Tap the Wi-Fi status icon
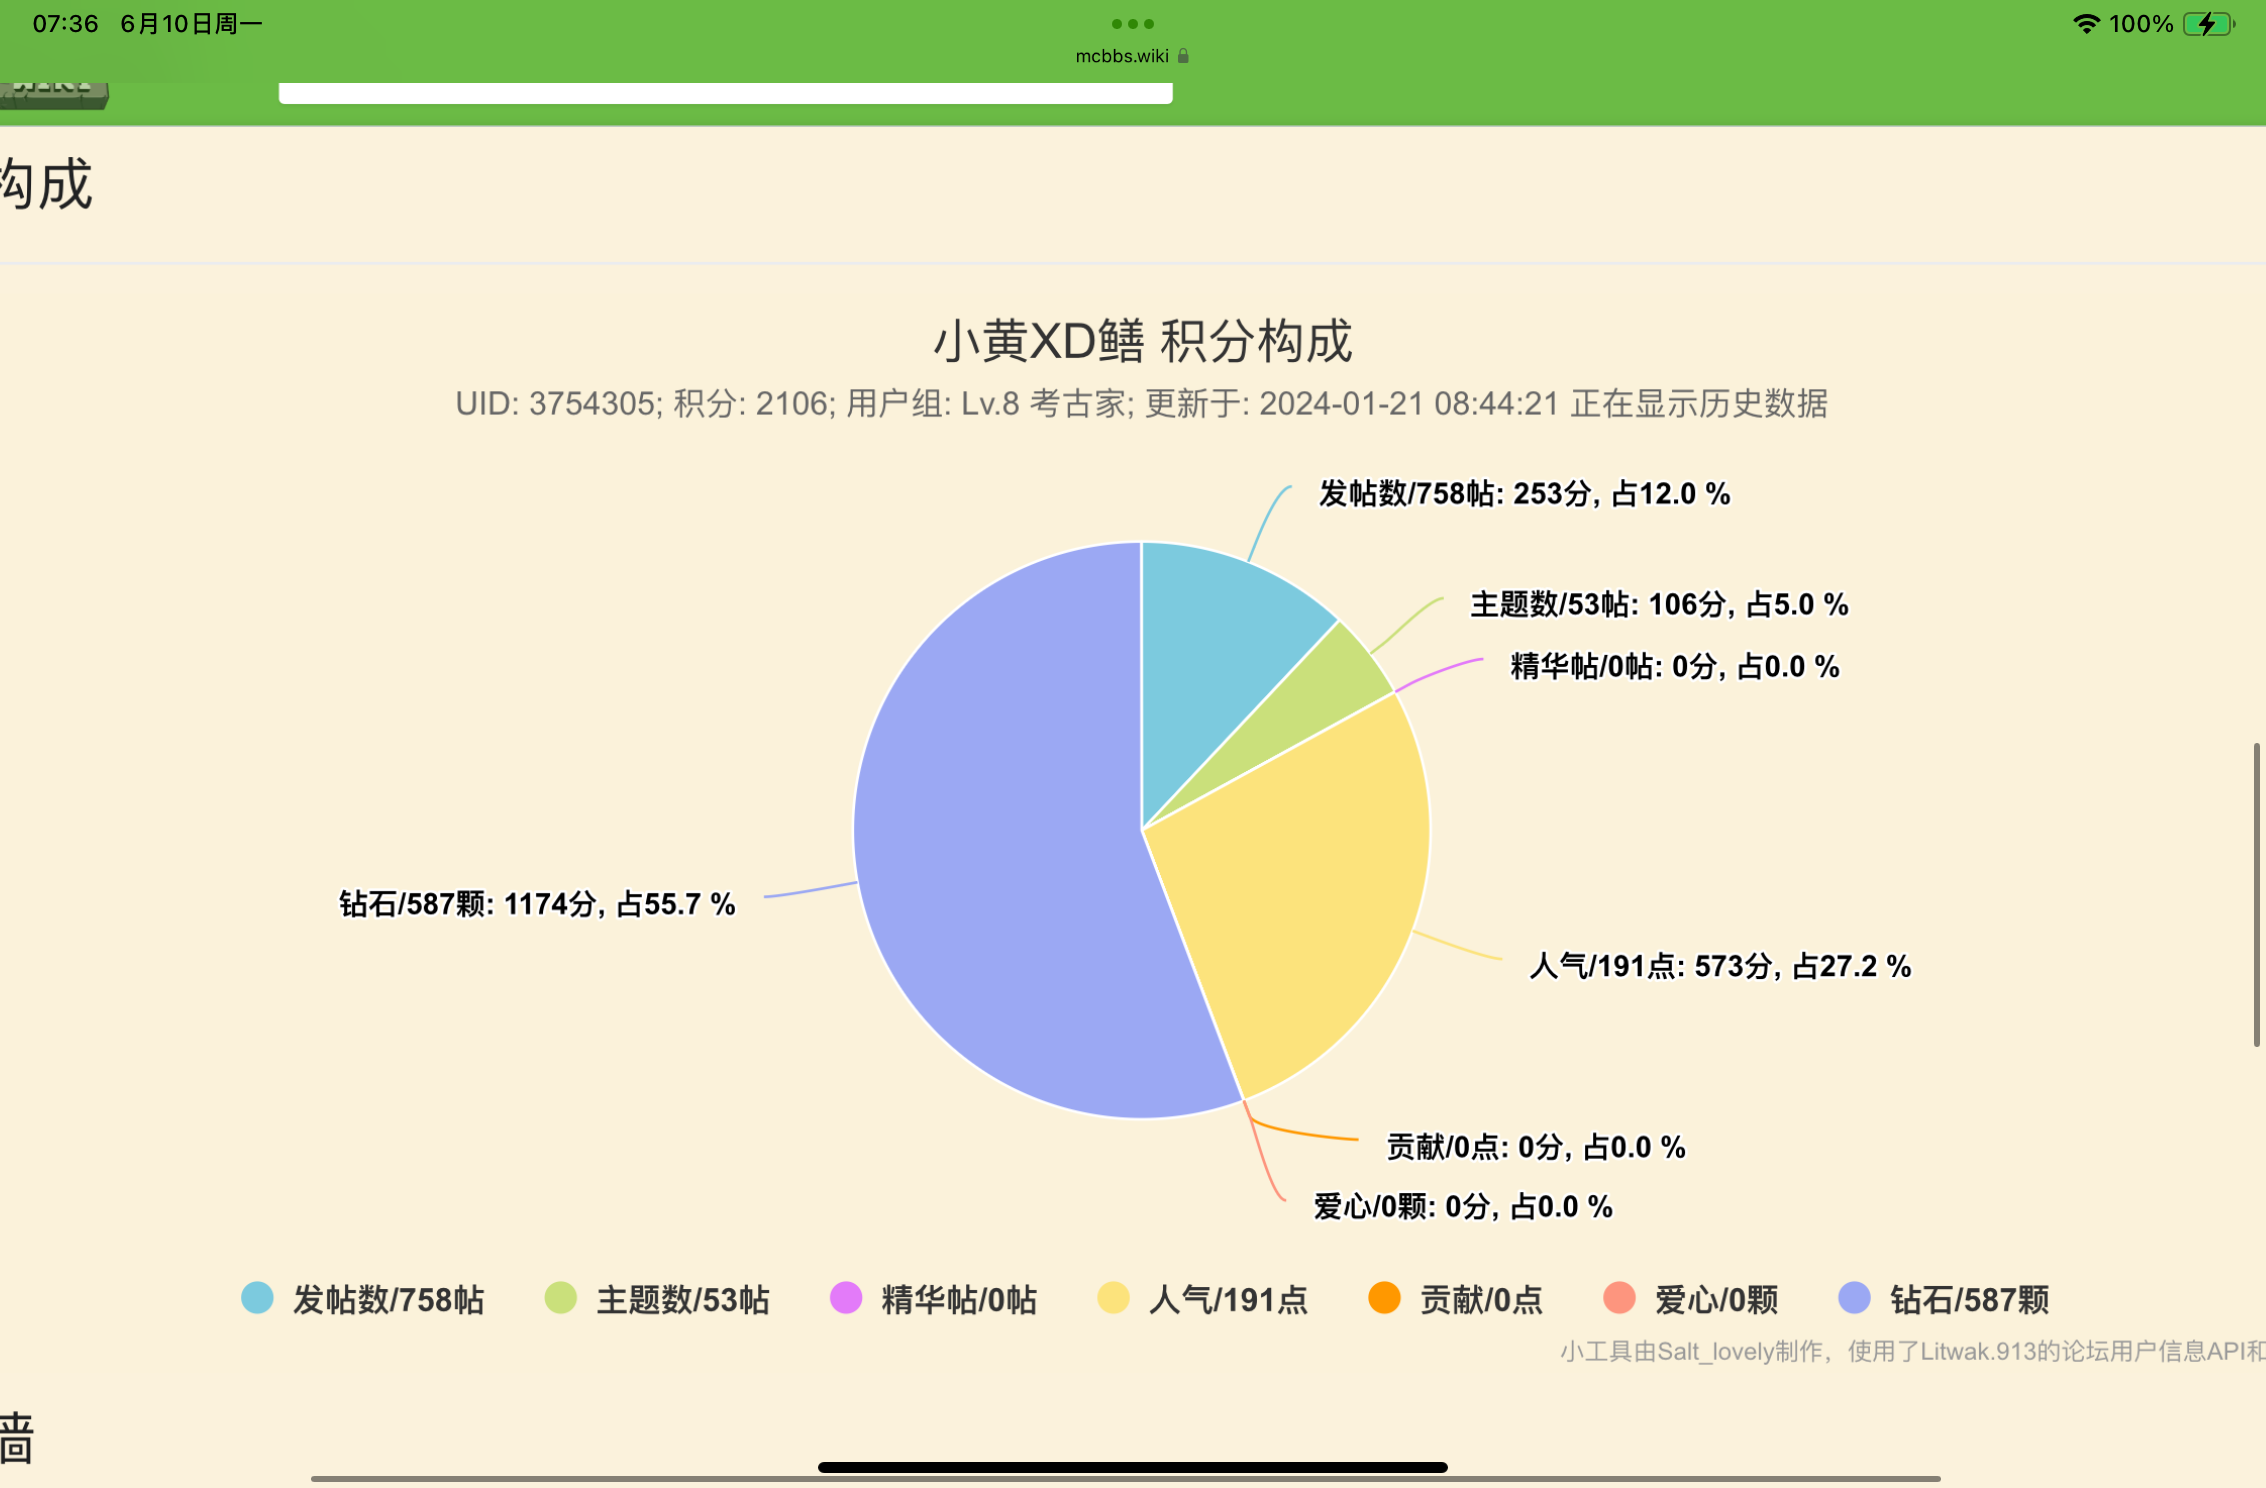 click(2086, 24)
